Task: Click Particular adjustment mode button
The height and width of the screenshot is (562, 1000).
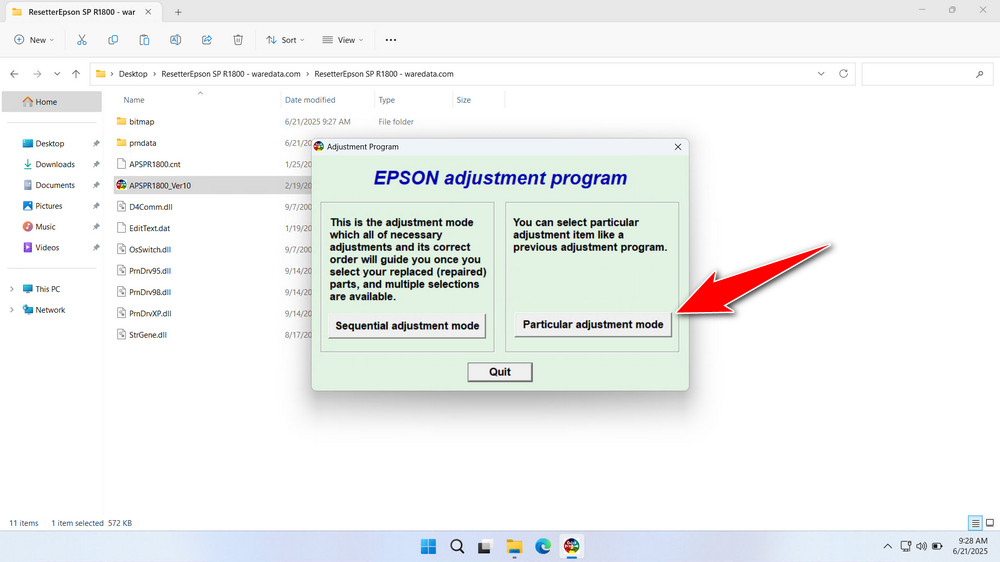Action: pyautogui.click(x=592, y=325)
